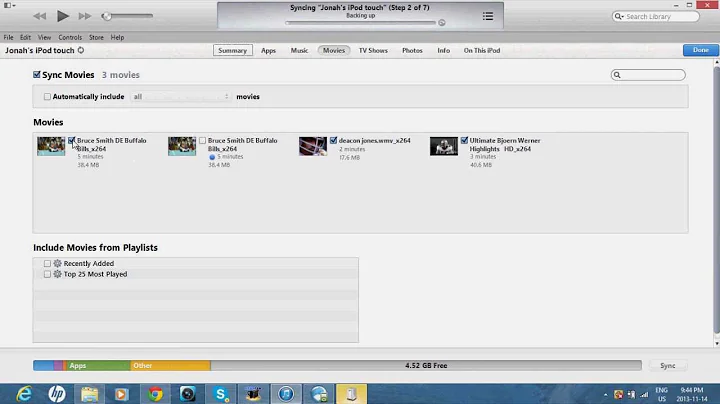Click the ENG US language indicator

pos(661,394)
